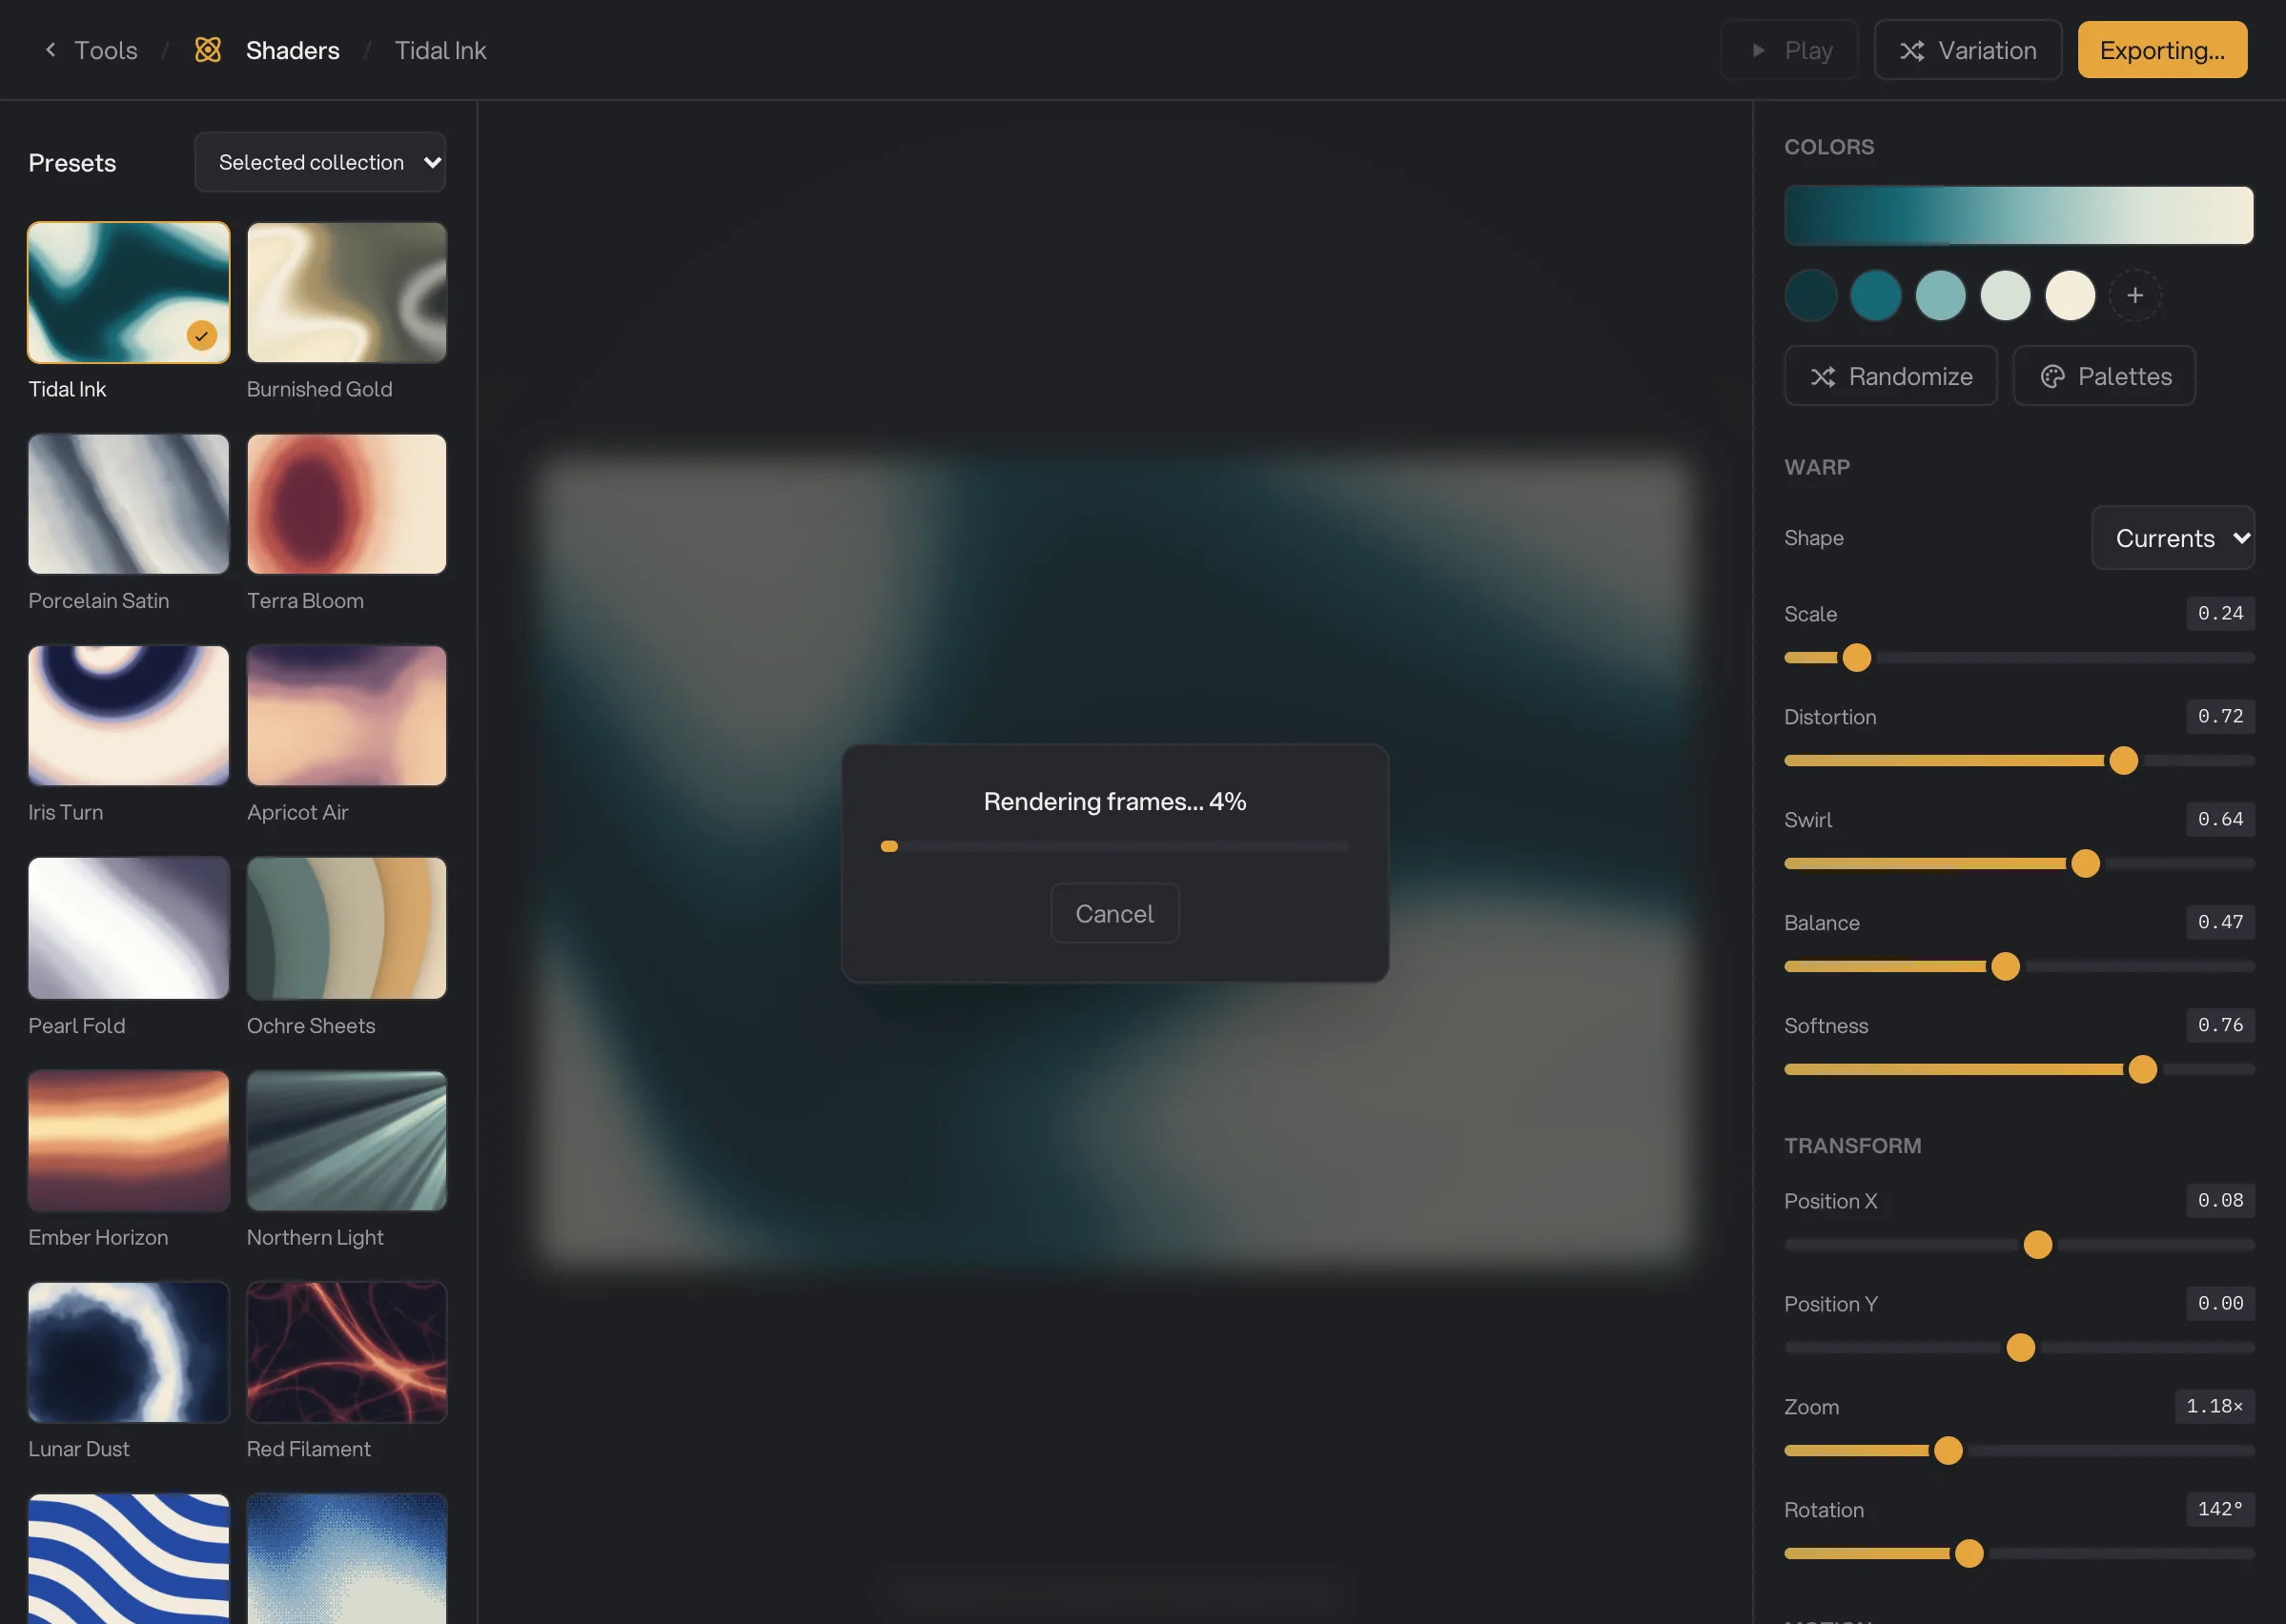Adjust the Scale slider handle

1856,657
